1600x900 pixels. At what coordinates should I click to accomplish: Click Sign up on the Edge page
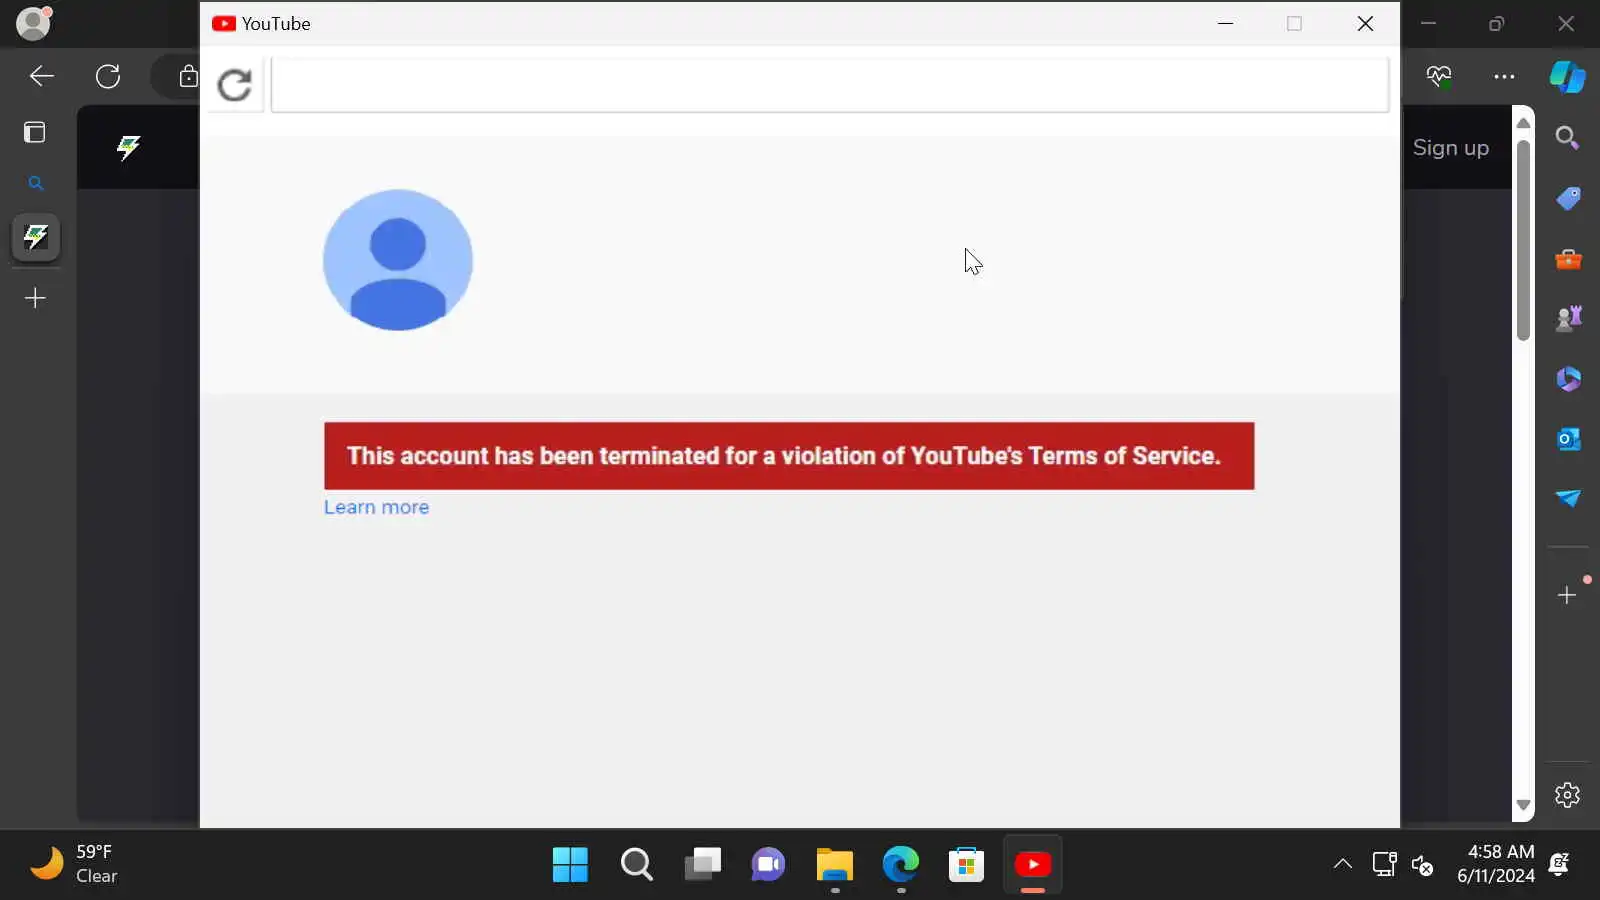pos(1451,148)
